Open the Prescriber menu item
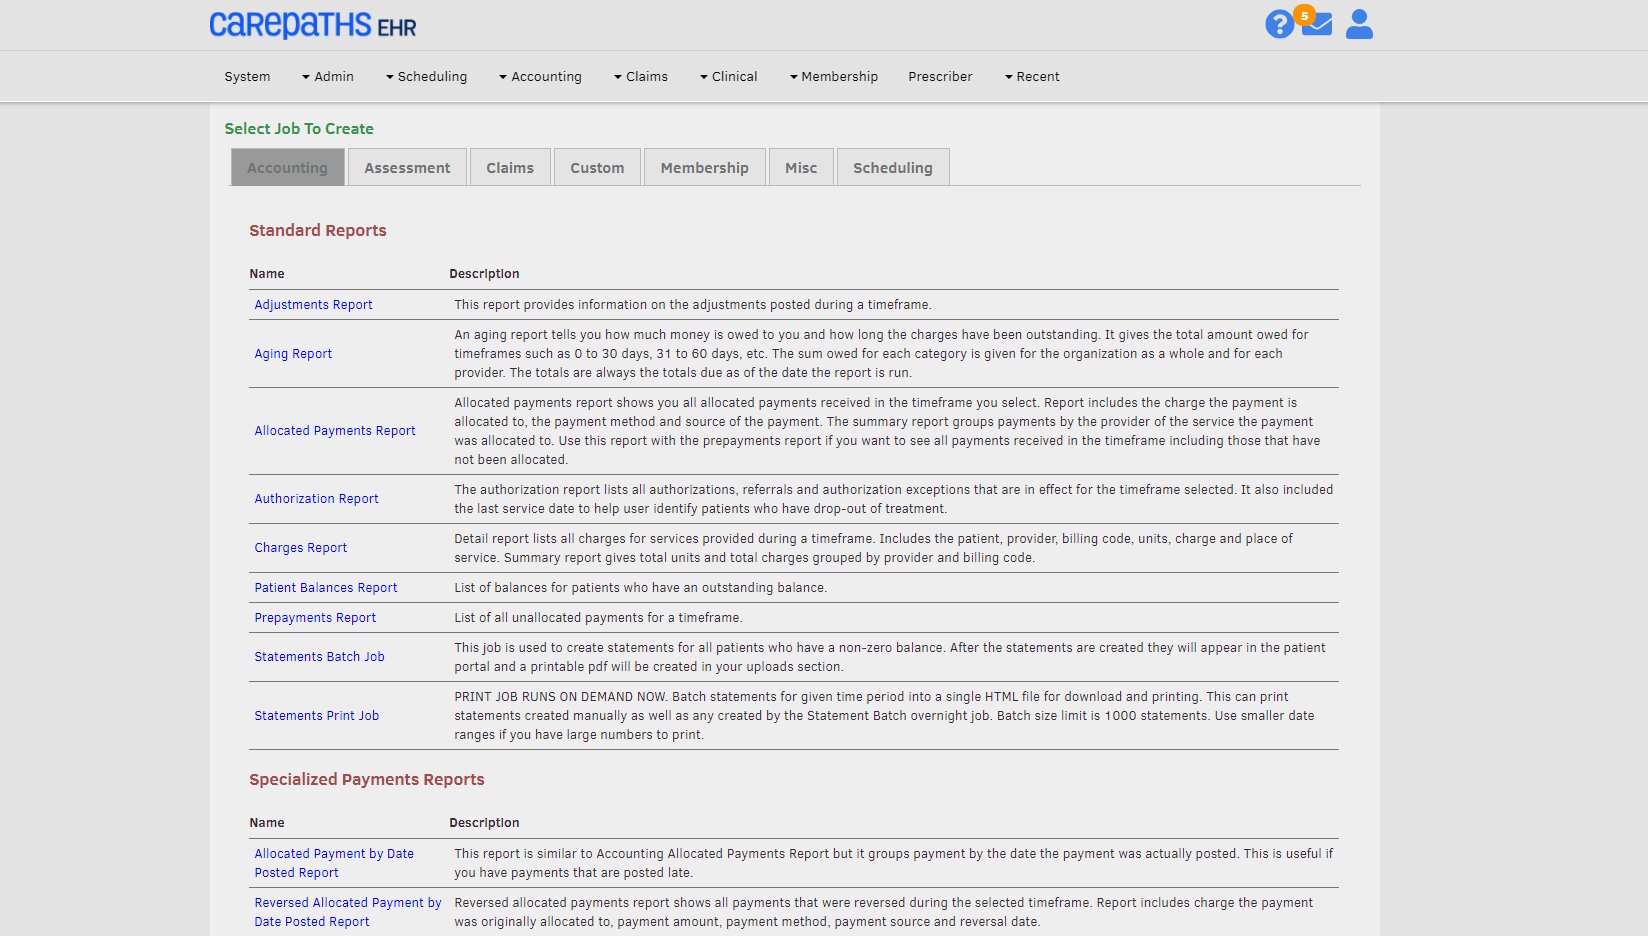Image resolution: width=1648 pixels, height=936 pixels. click(940, 77)
